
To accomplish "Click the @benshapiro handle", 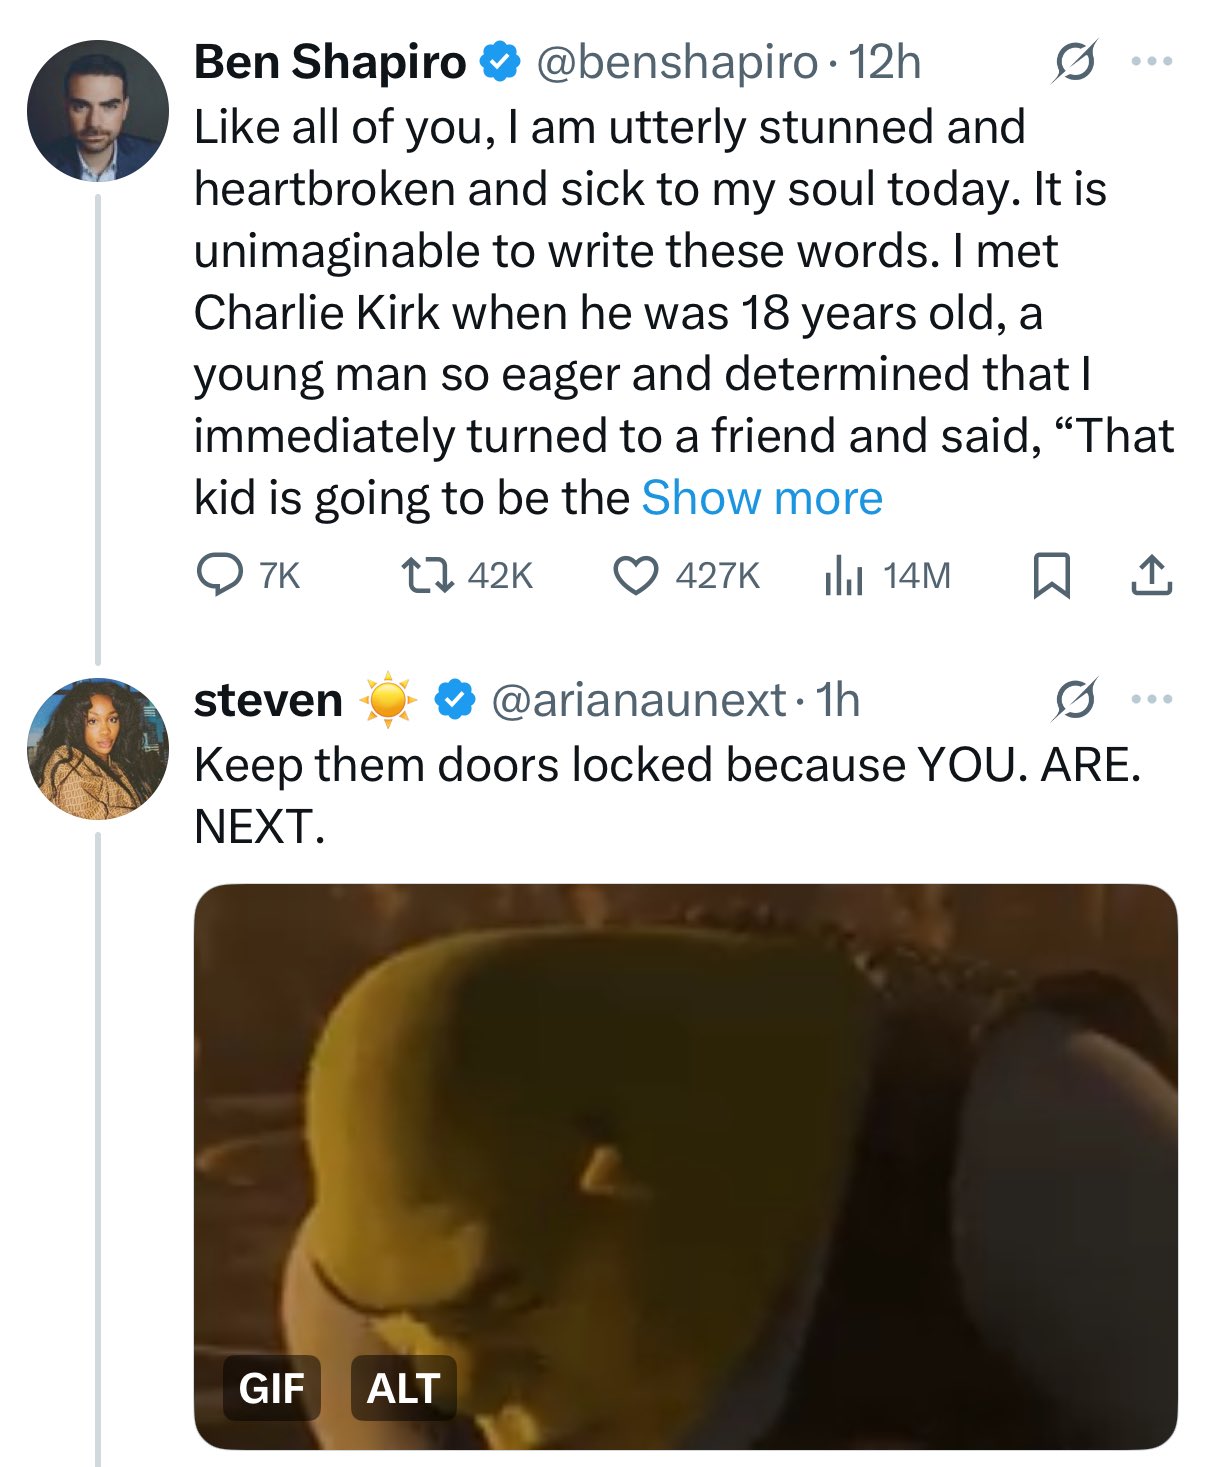I will click(677, 62).
